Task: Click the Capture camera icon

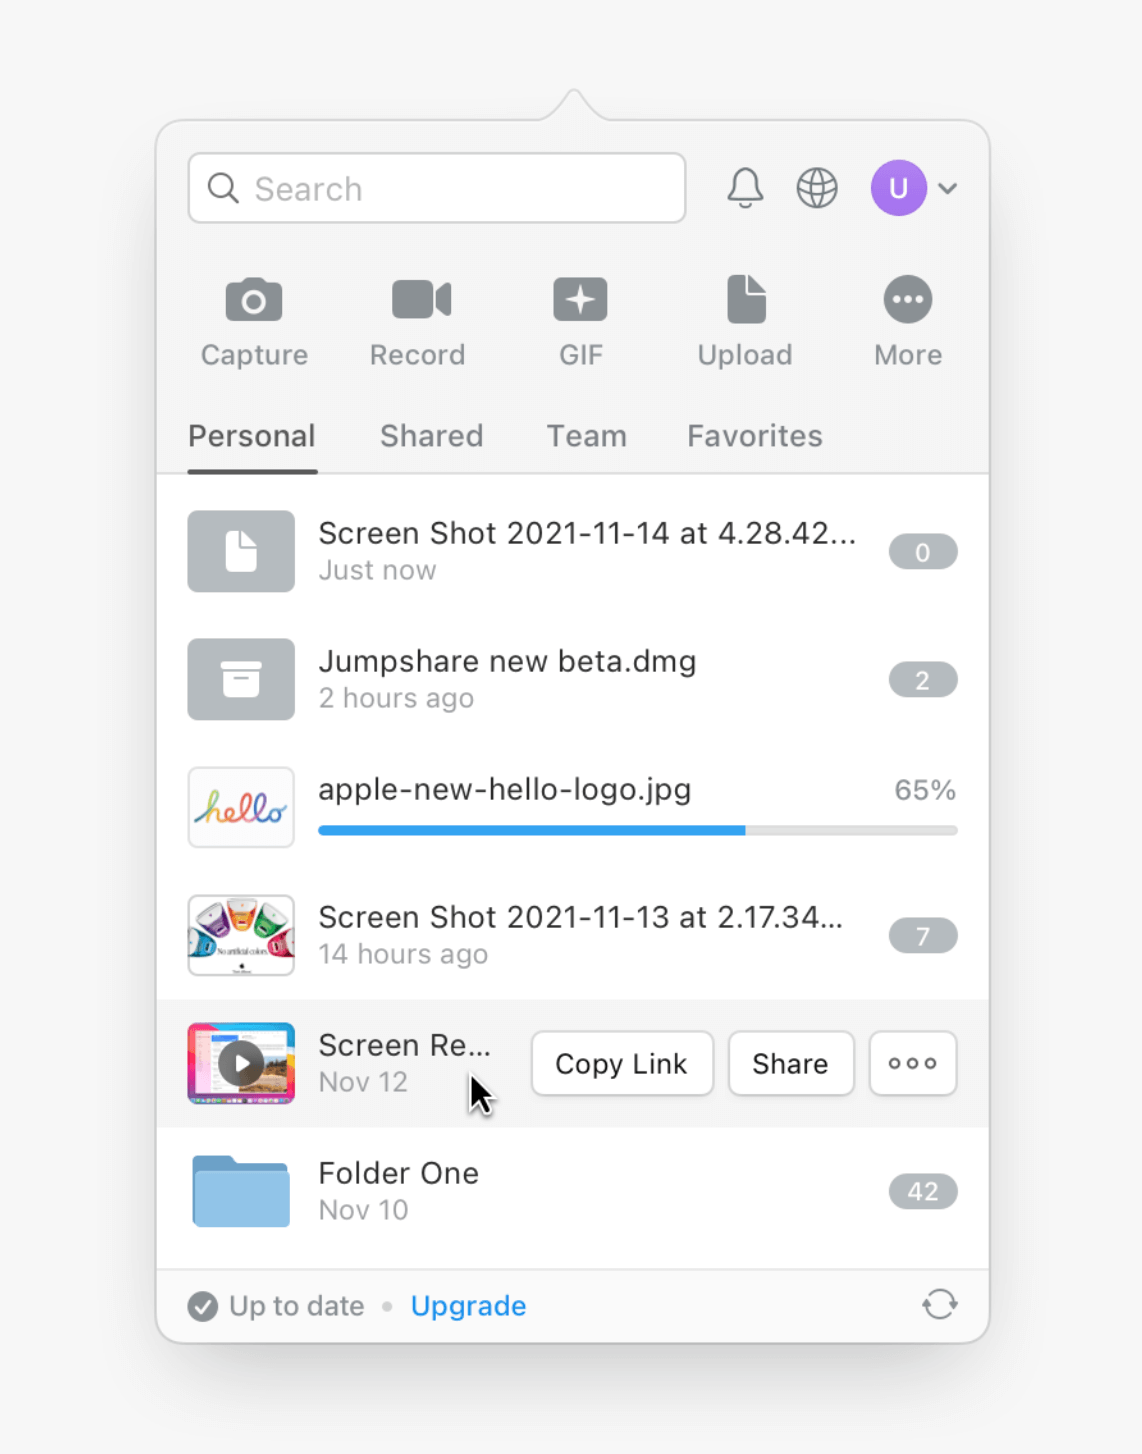Action: pyautogui.click(x=254, y=300)
